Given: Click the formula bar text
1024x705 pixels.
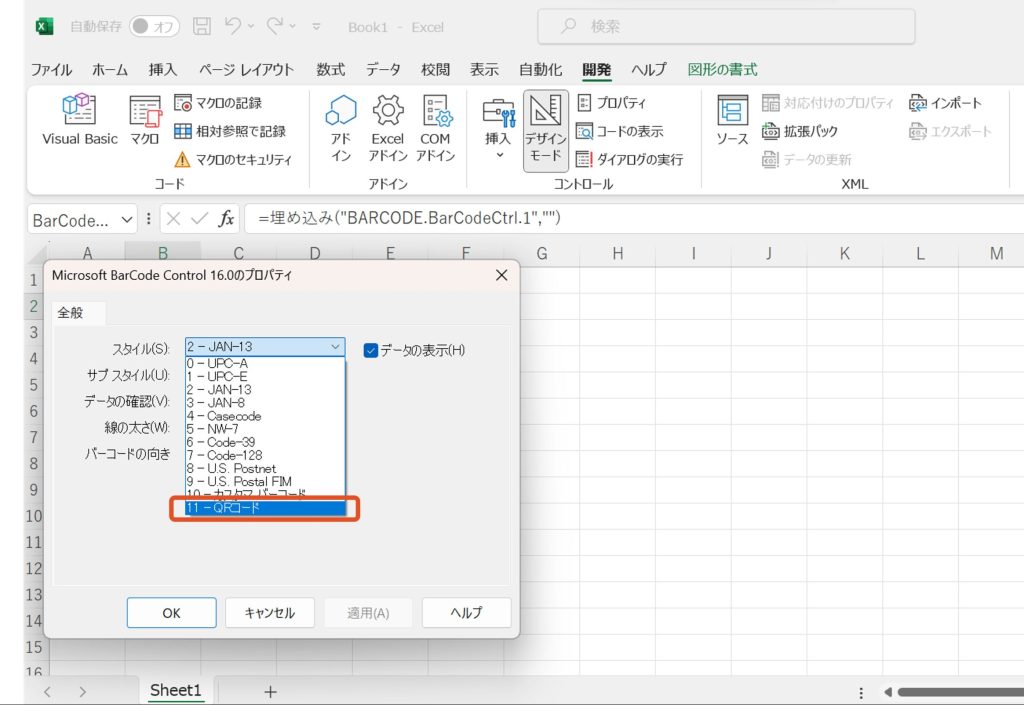Looking at the screenshot, I should pyautogui.click(x=409, y=218).
